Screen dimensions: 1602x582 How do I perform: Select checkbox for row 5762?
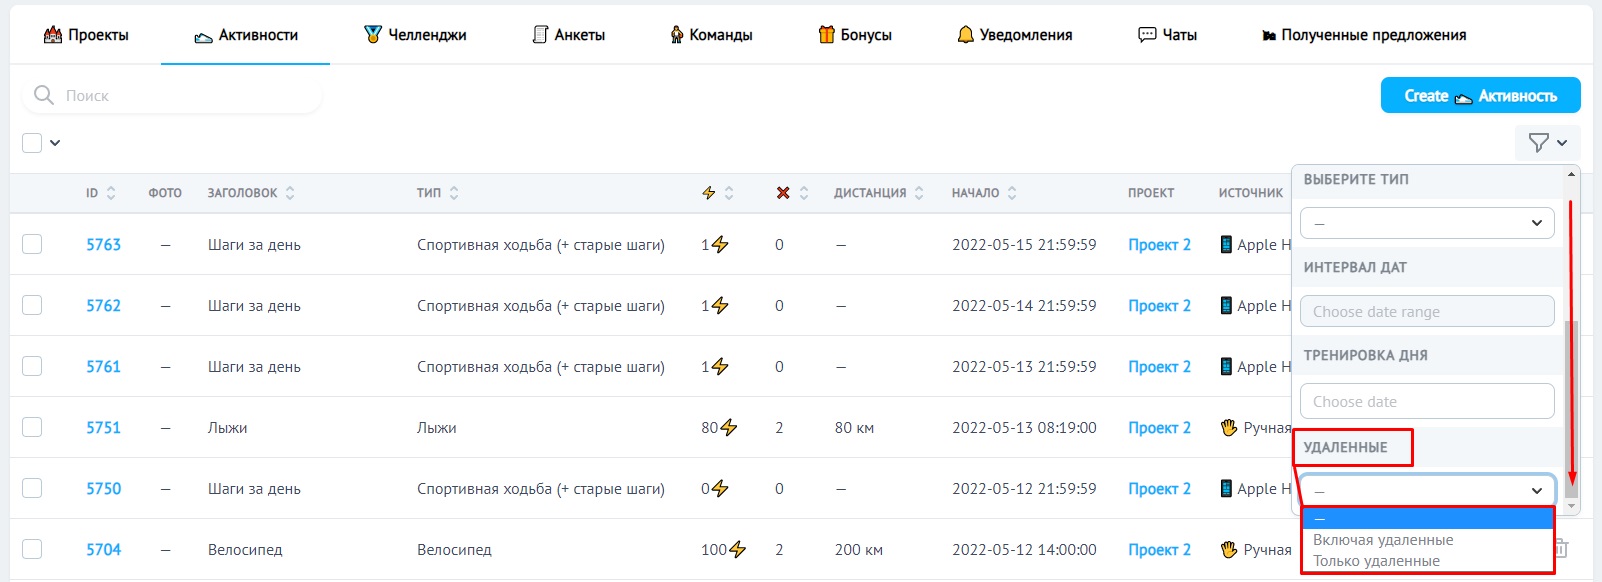(x=32, y=305)
